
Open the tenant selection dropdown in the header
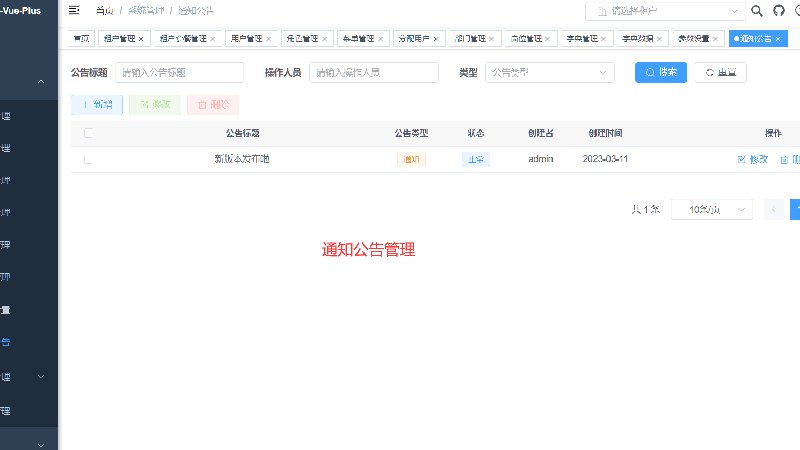[665, 11]
